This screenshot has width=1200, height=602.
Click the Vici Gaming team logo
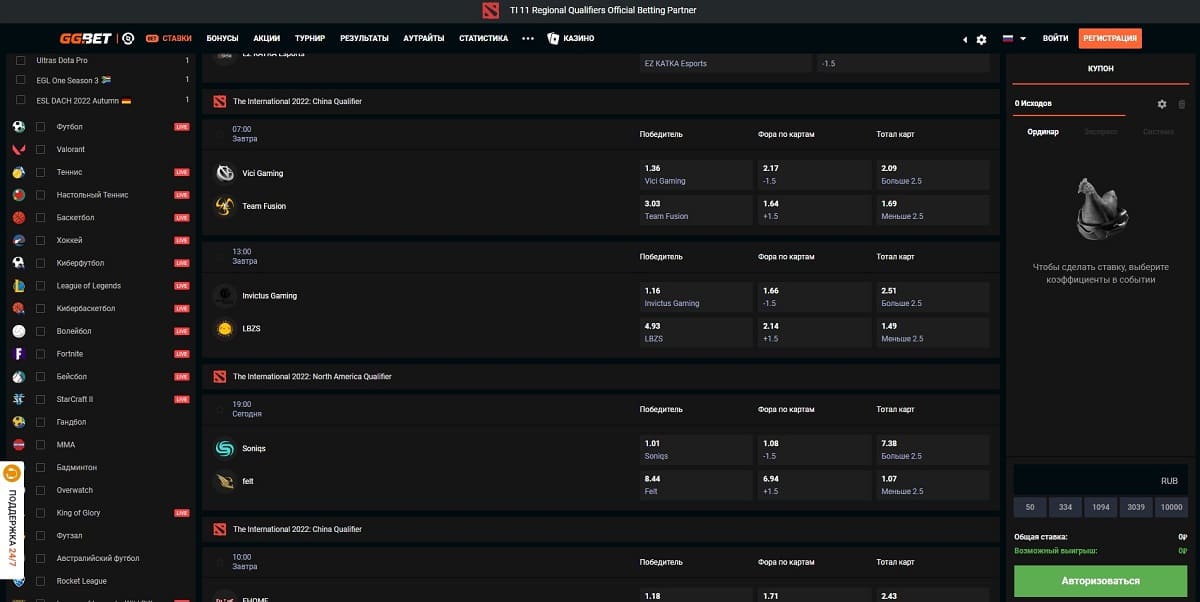pos(225,173)
